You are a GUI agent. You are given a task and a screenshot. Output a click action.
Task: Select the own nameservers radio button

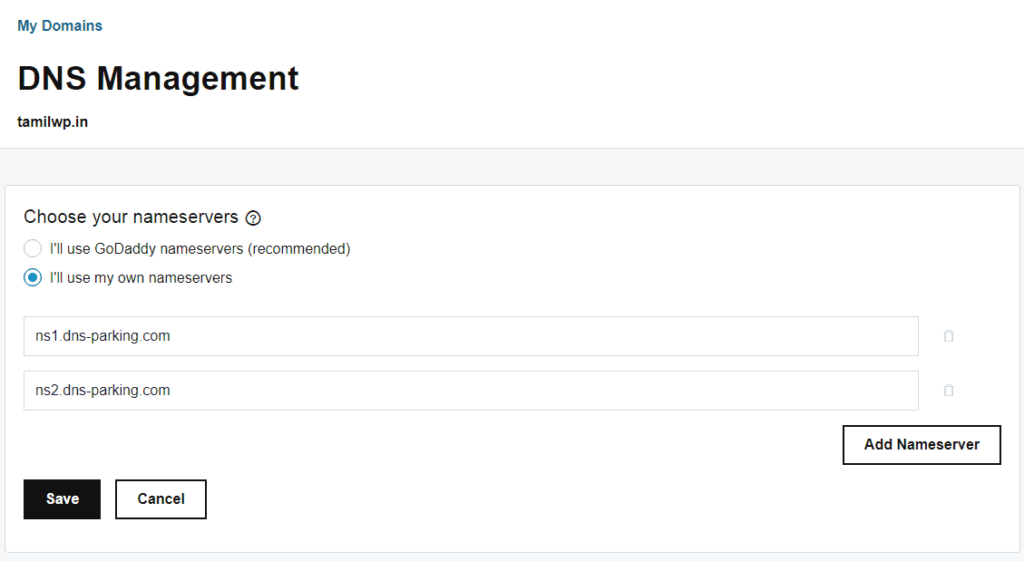point(33,278)
